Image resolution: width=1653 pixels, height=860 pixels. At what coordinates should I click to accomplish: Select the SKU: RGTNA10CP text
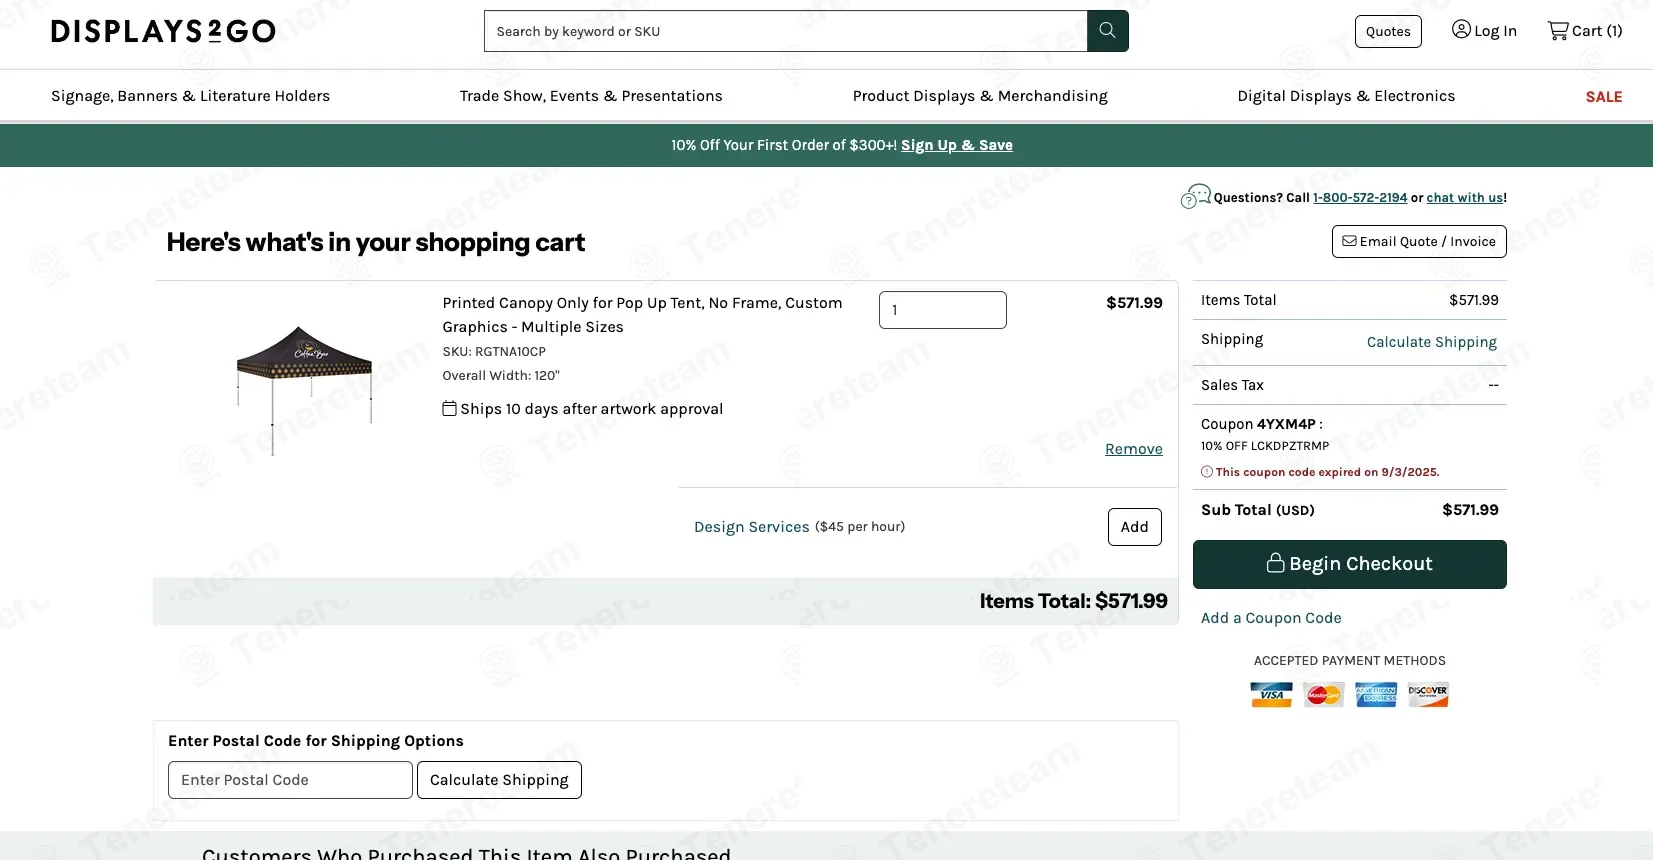(x=494, y=352)
